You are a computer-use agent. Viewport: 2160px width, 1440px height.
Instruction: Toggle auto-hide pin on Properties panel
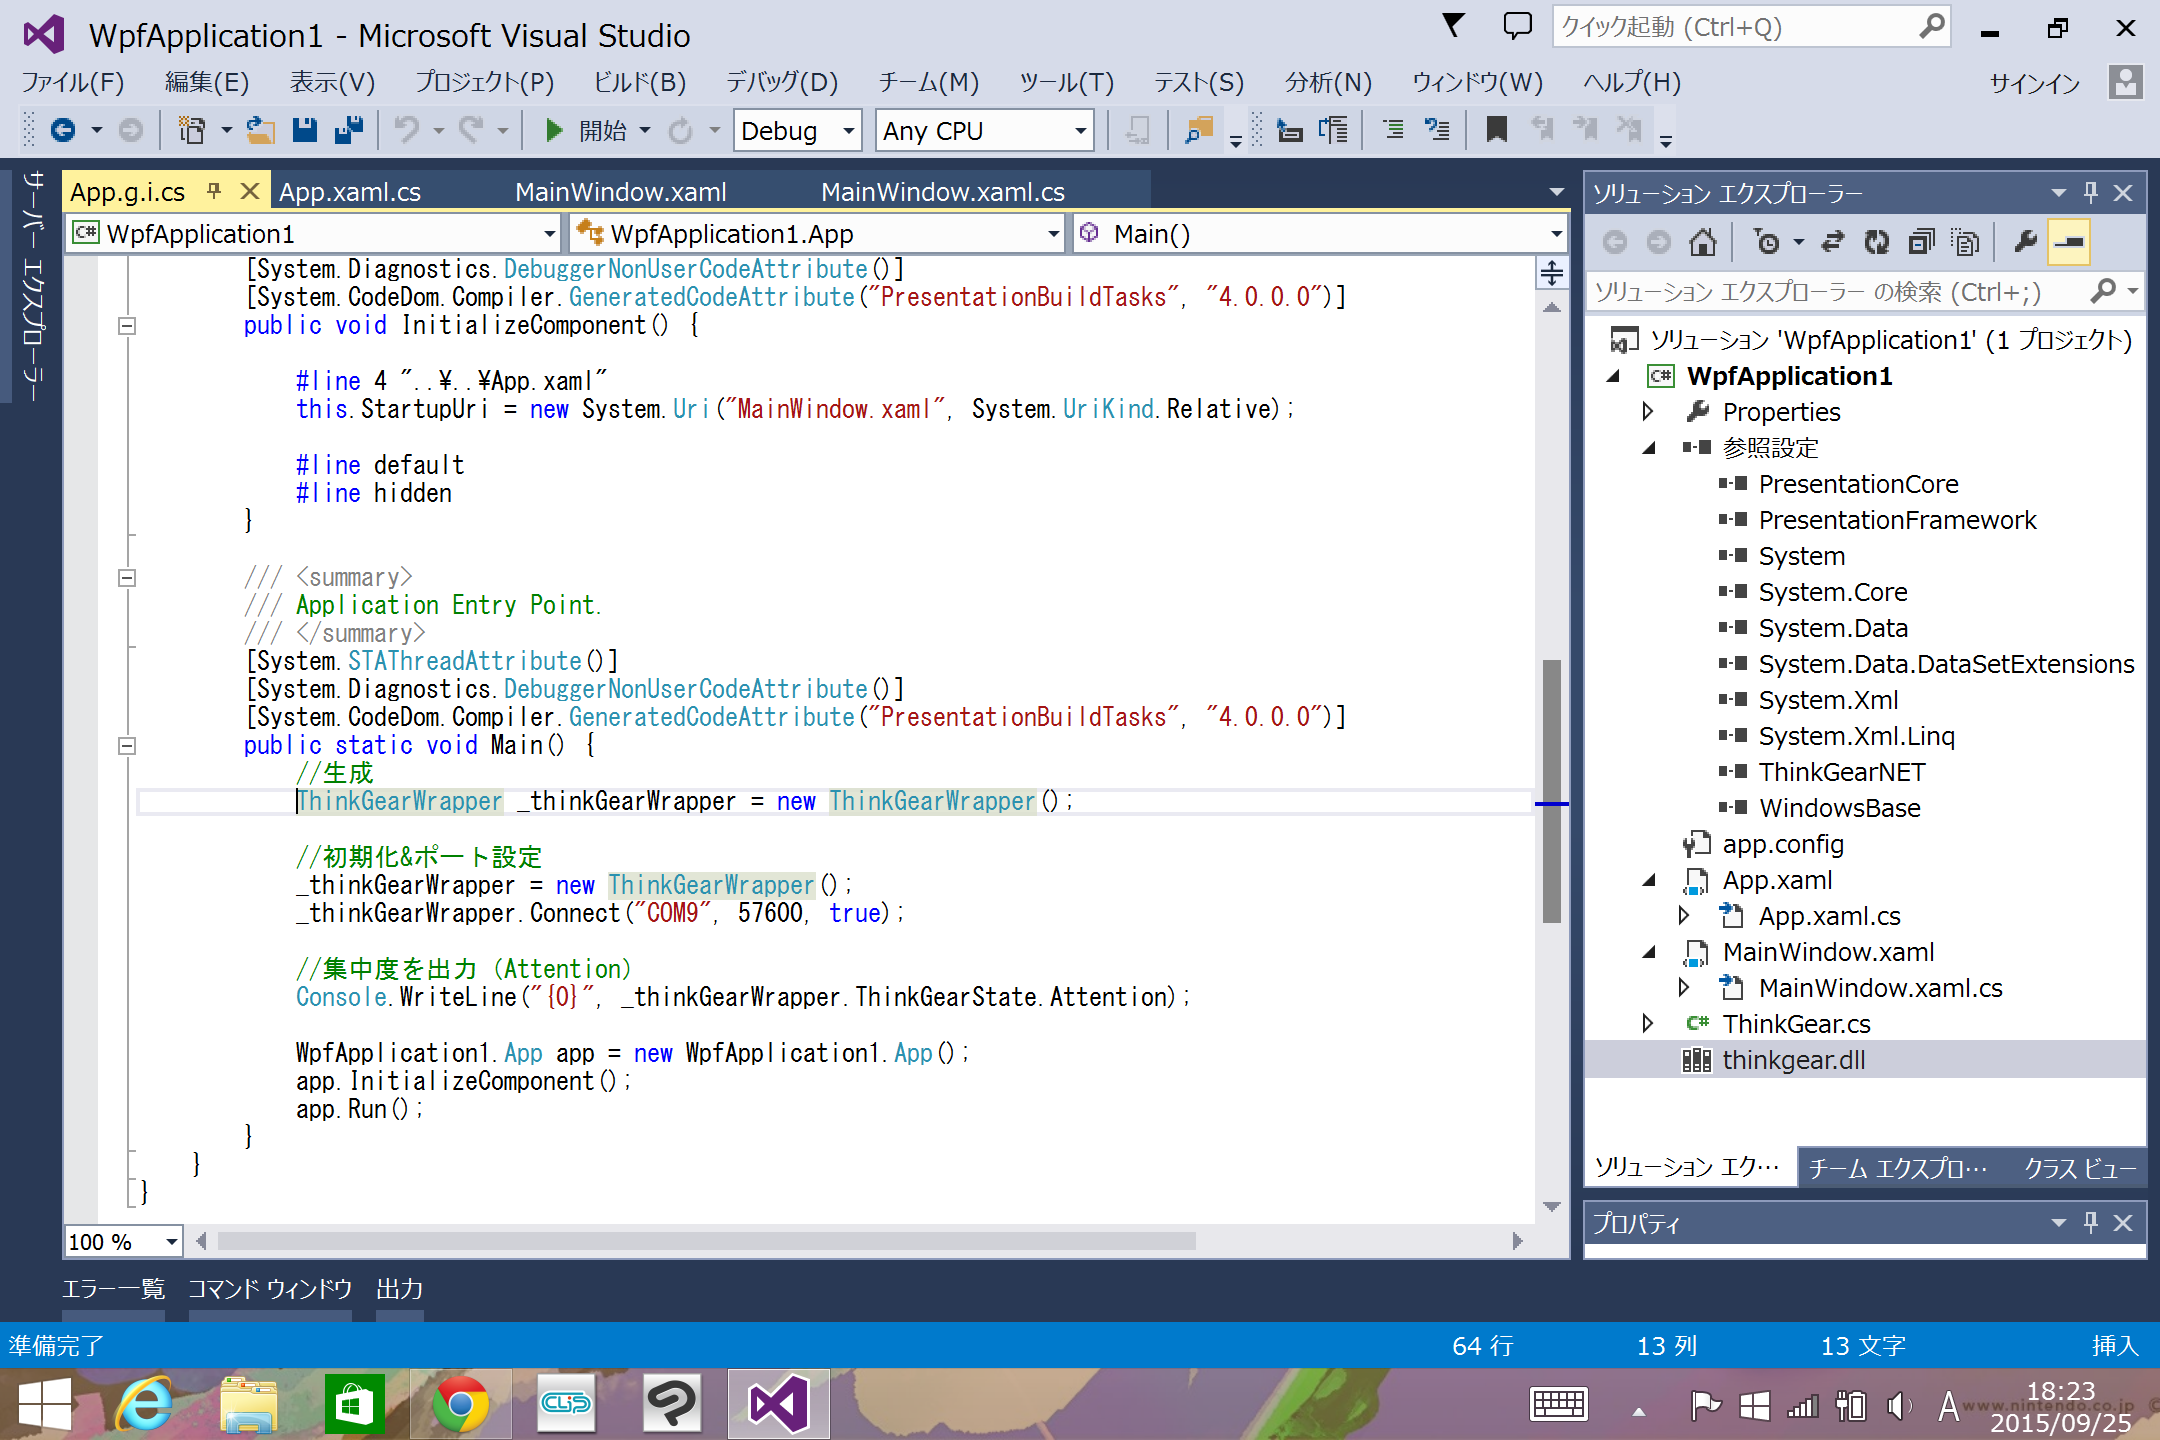coord(2091,1222)
